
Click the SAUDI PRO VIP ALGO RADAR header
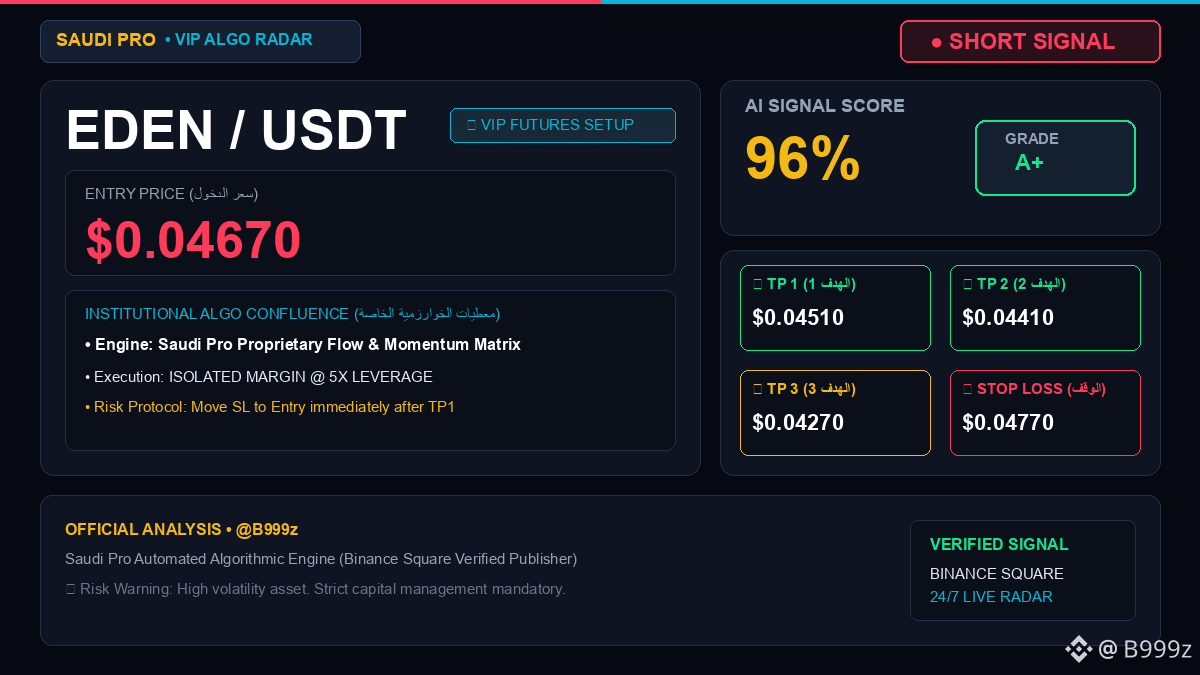click(x=200, y=41)
